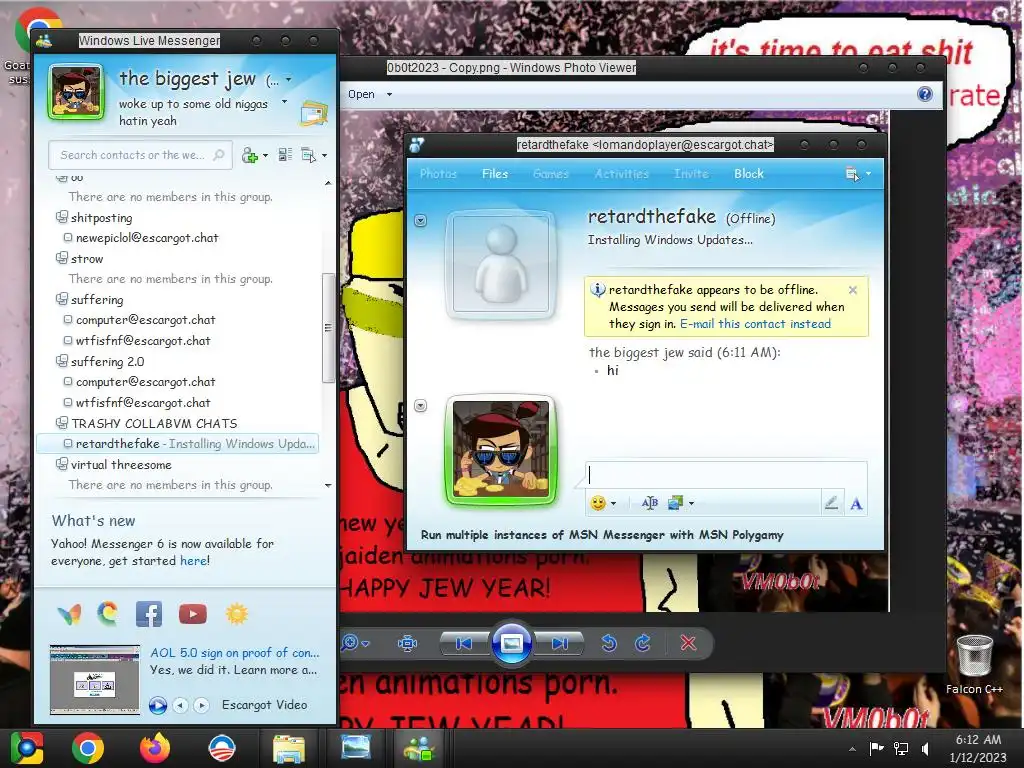Click Block in the chat toolbar
The height and width of the screenshot is (768, 1024).
point(748,174)
